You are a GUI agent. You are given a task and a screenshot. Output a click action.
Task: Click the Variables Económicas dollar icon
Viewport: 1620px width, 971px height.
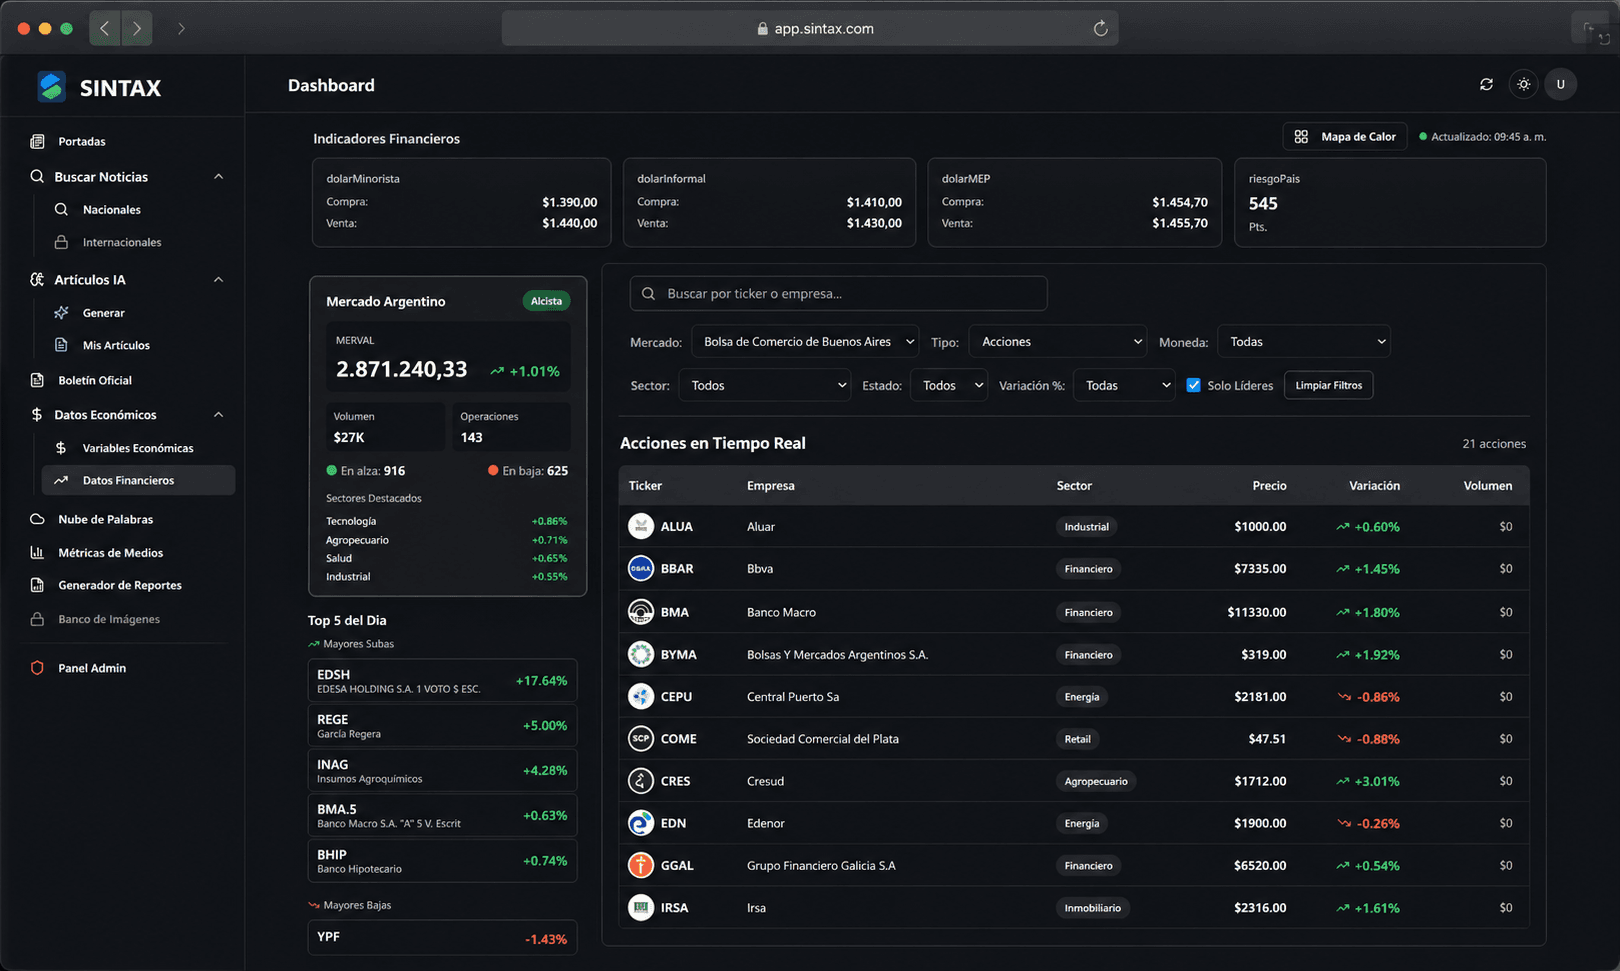(x=61, y=448)
